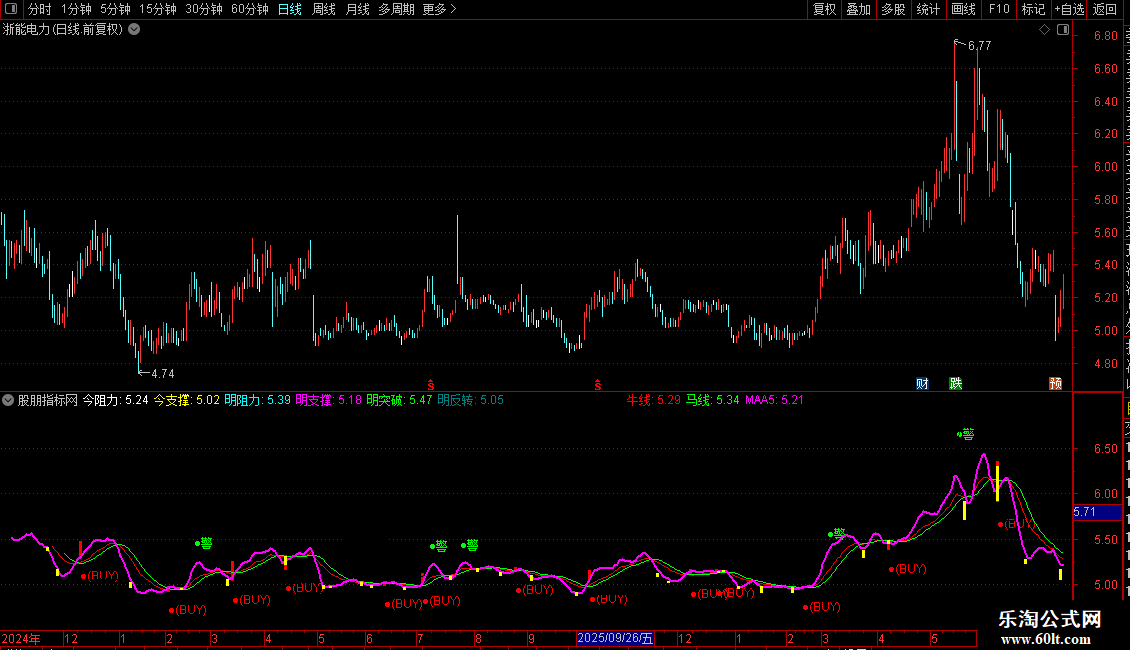
Task: Click the 2024年 label on the timeline
Action: pyautogui.click(x=21, y=638)
